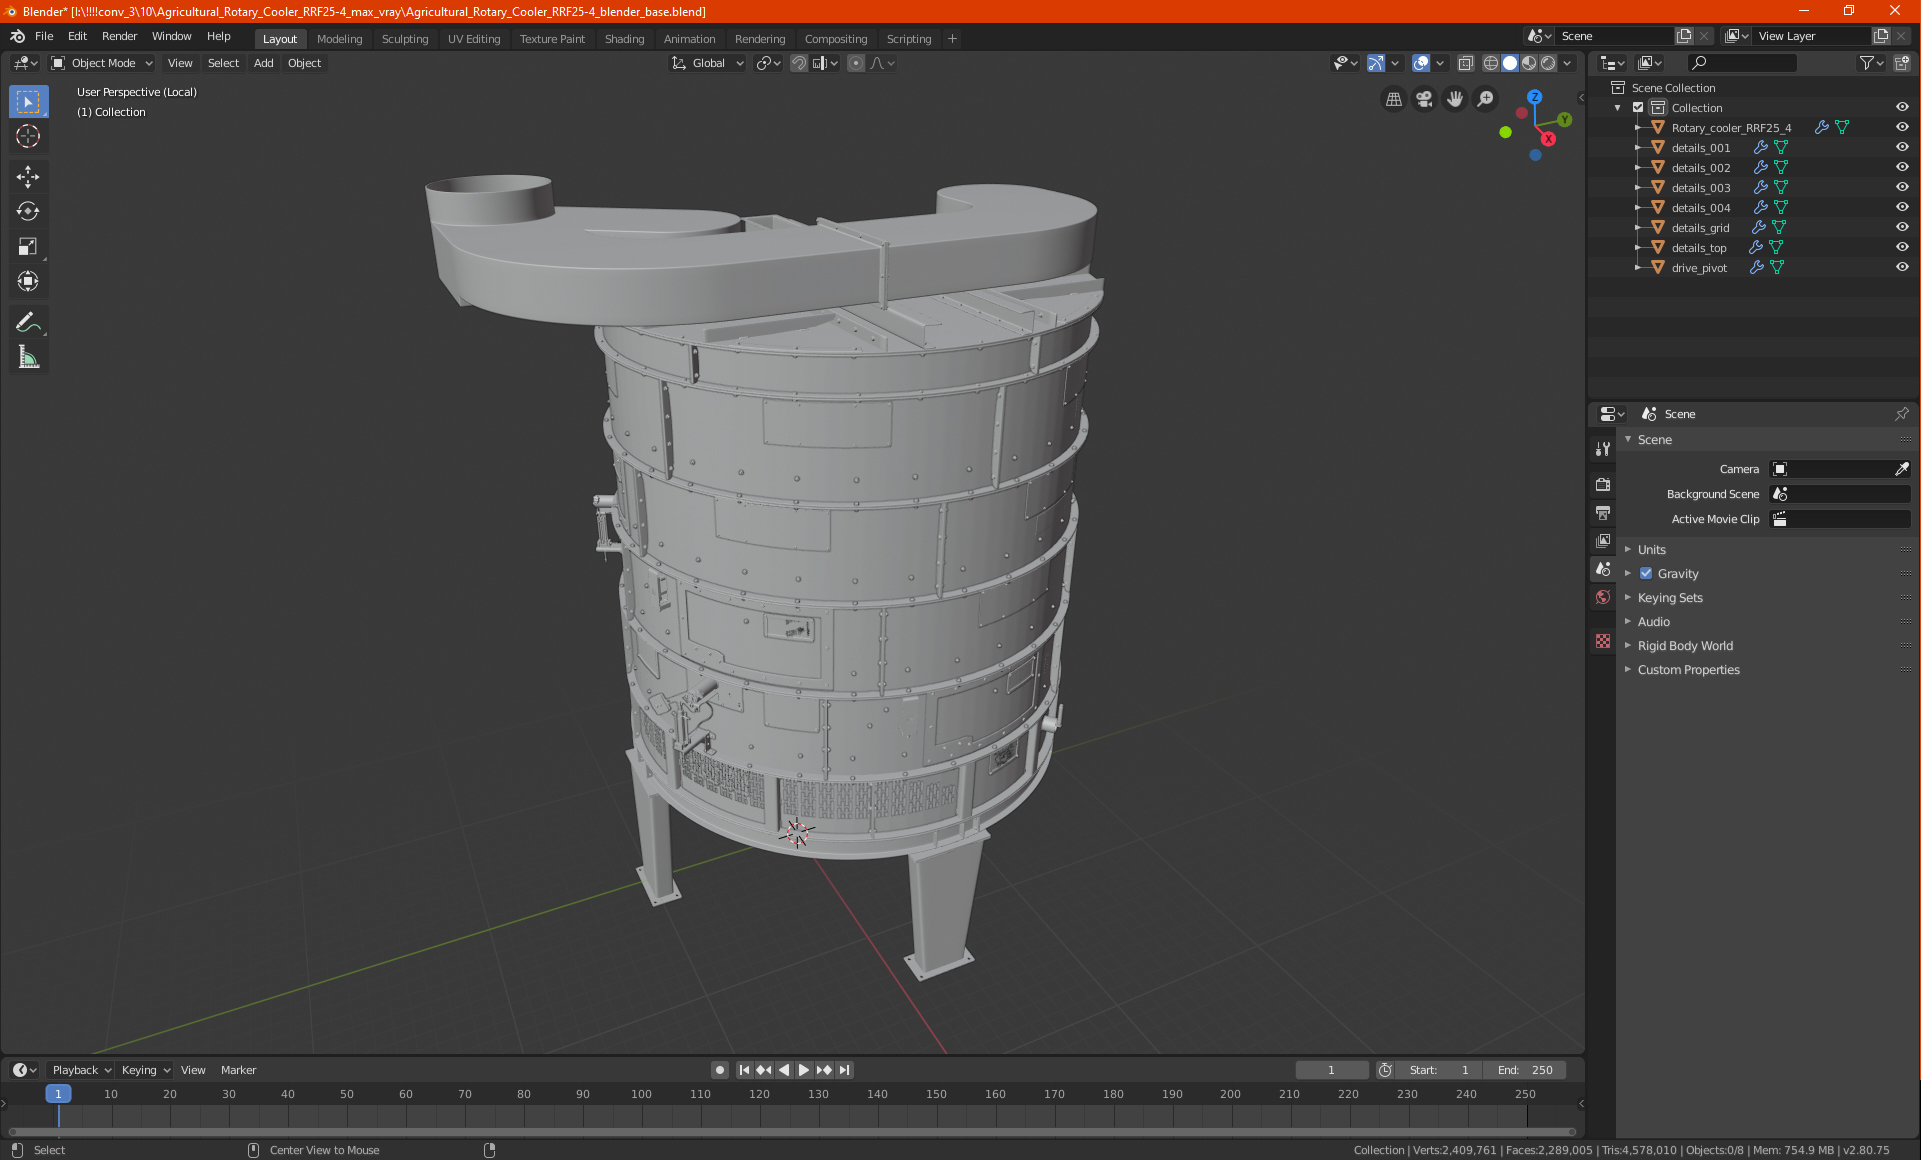Click frame 100 on the timeline
Image resolution: width=1921 pixels, height=1160 pixels.
click(x=641, y=1095)
